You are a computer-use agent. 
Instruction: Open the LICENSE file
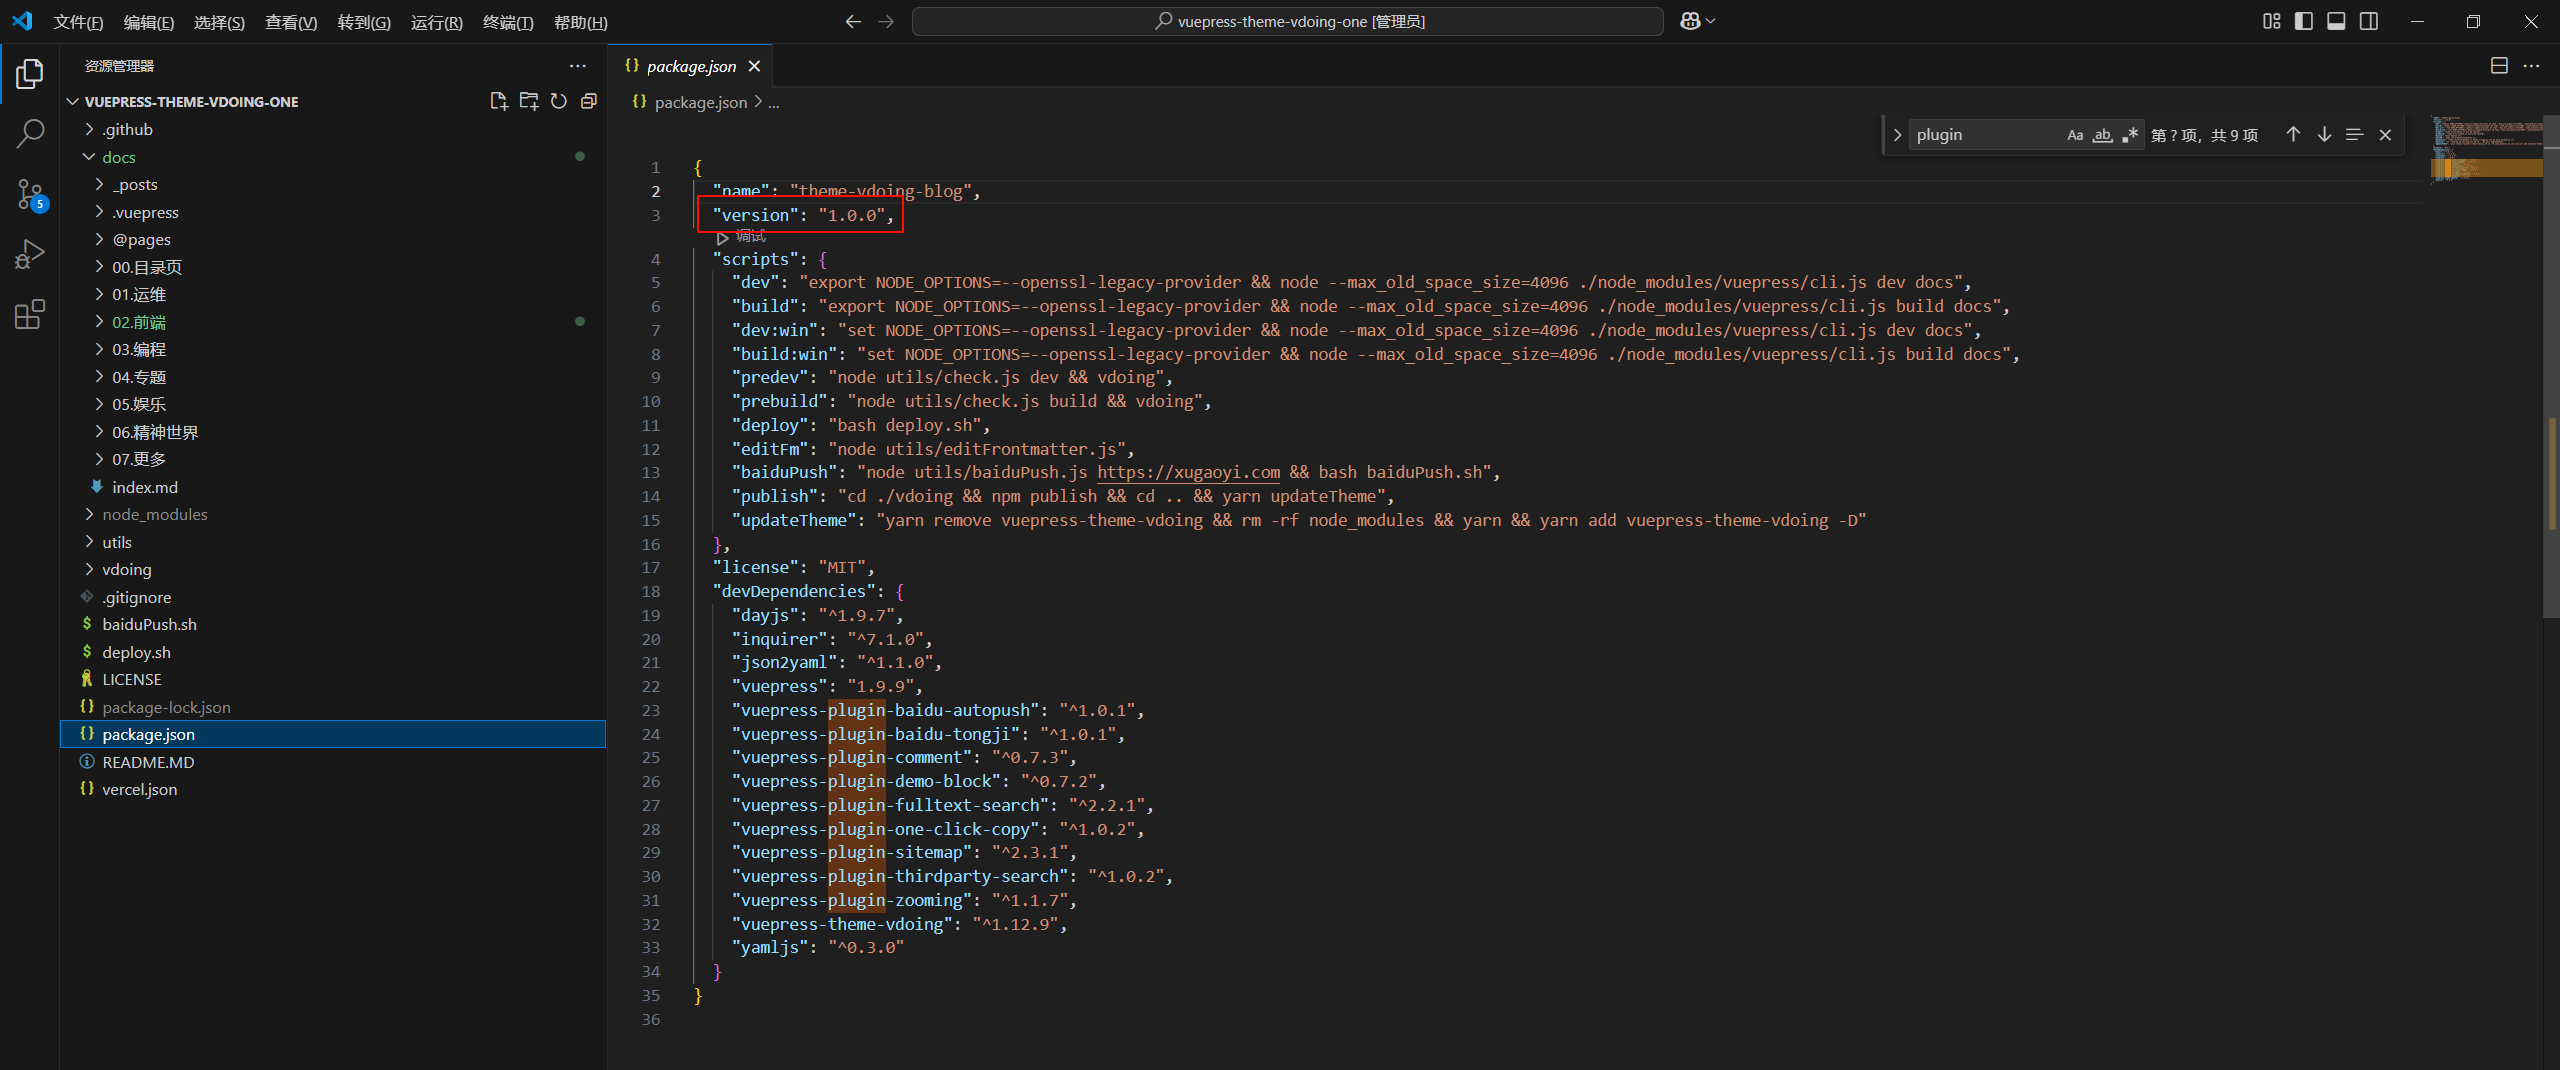click(x=333, y=679)
